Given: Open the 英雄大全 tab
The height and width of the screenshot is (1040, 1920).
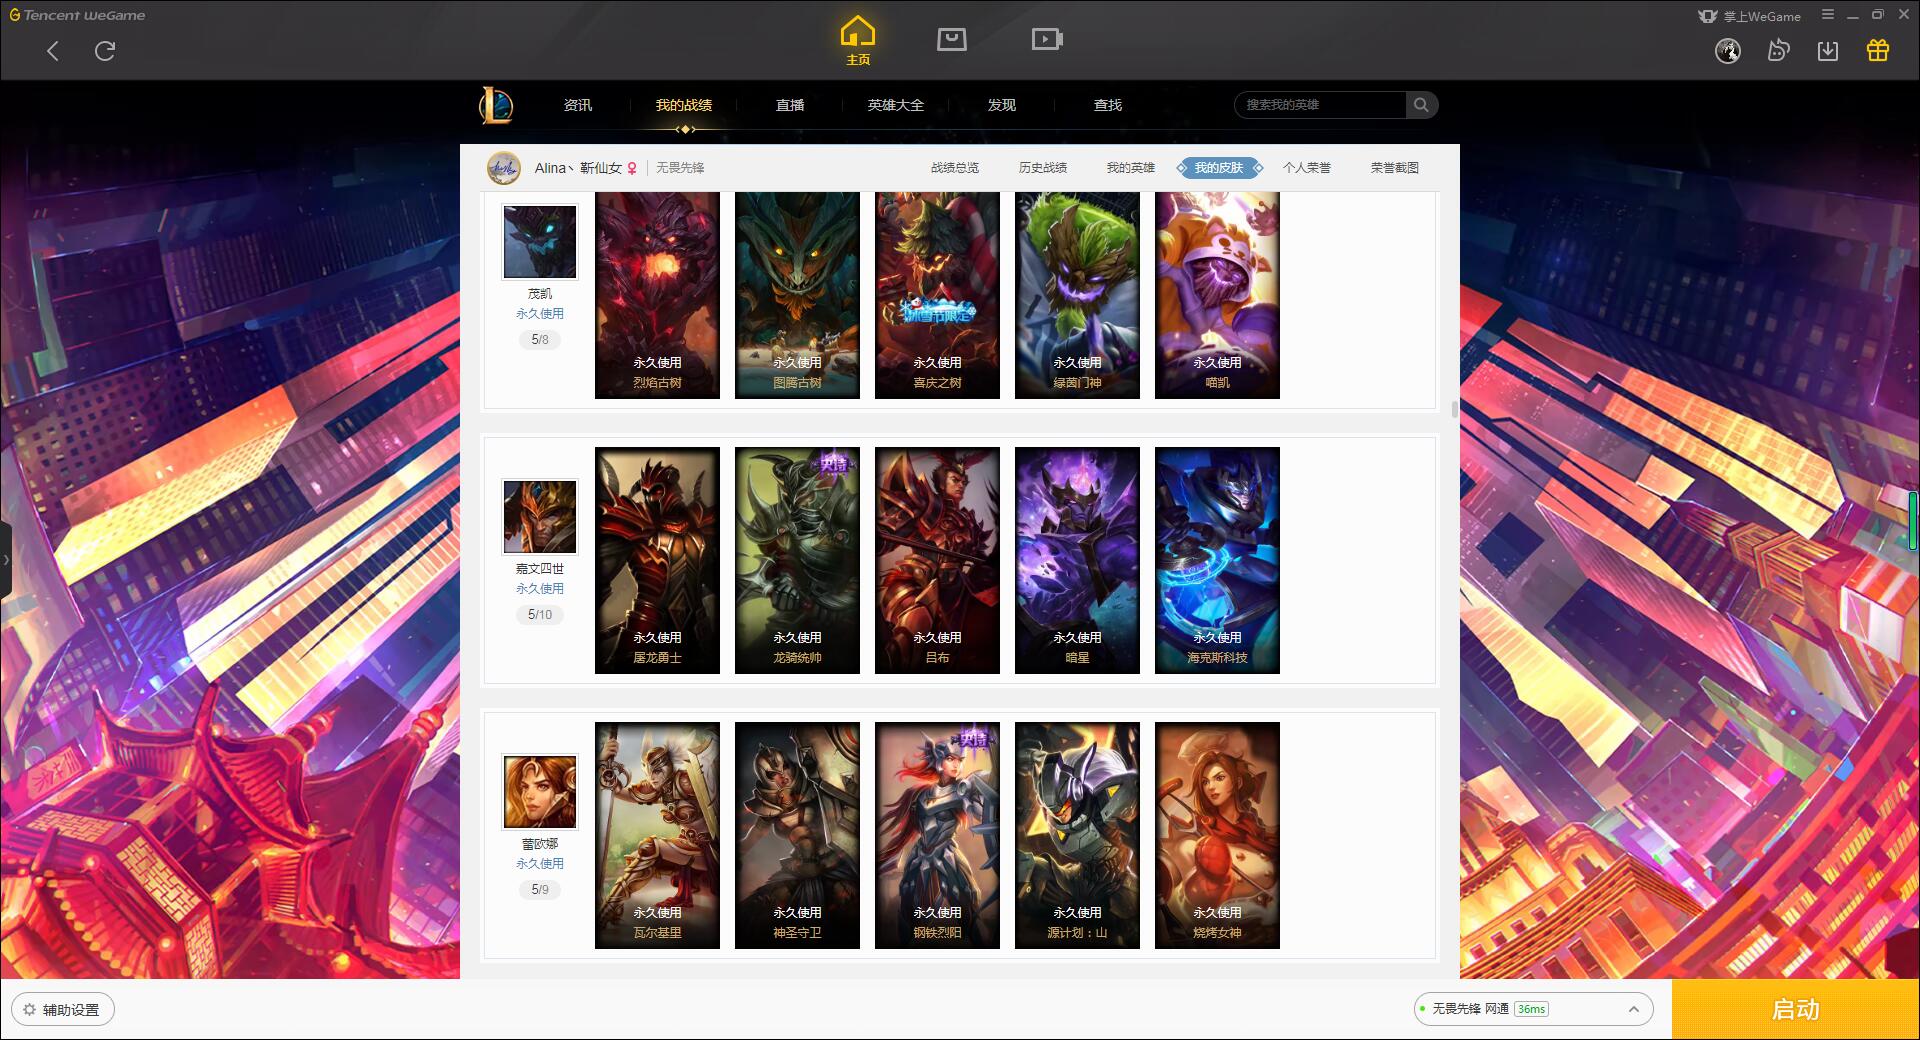Looking at the screenshot, I should [x=896, y=105].
